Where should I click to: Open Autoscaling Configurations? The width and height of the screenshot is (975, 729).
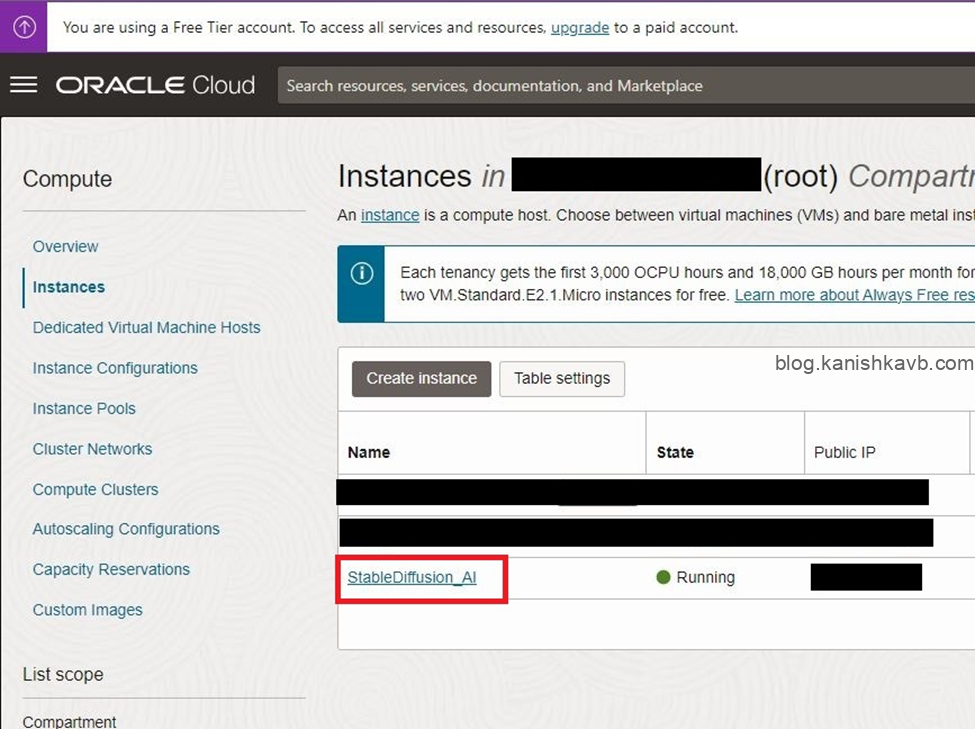point(126,529)
